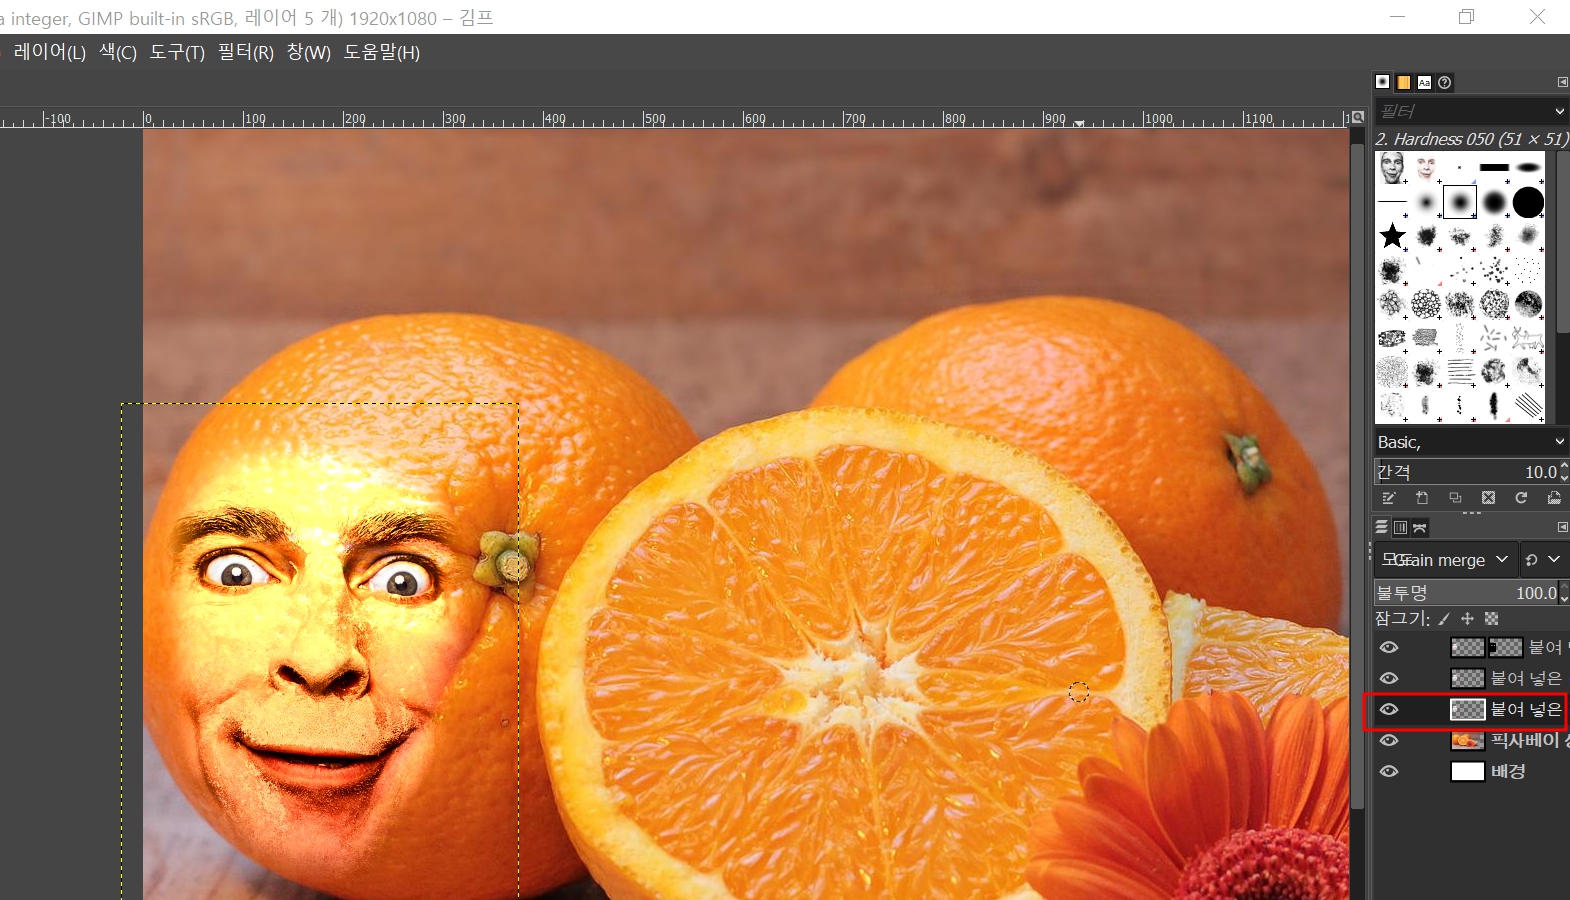The image size is (1570, 900).
Task: Select the solid black circle brush
Action: pyautogui.click(x=1528, y=202)
